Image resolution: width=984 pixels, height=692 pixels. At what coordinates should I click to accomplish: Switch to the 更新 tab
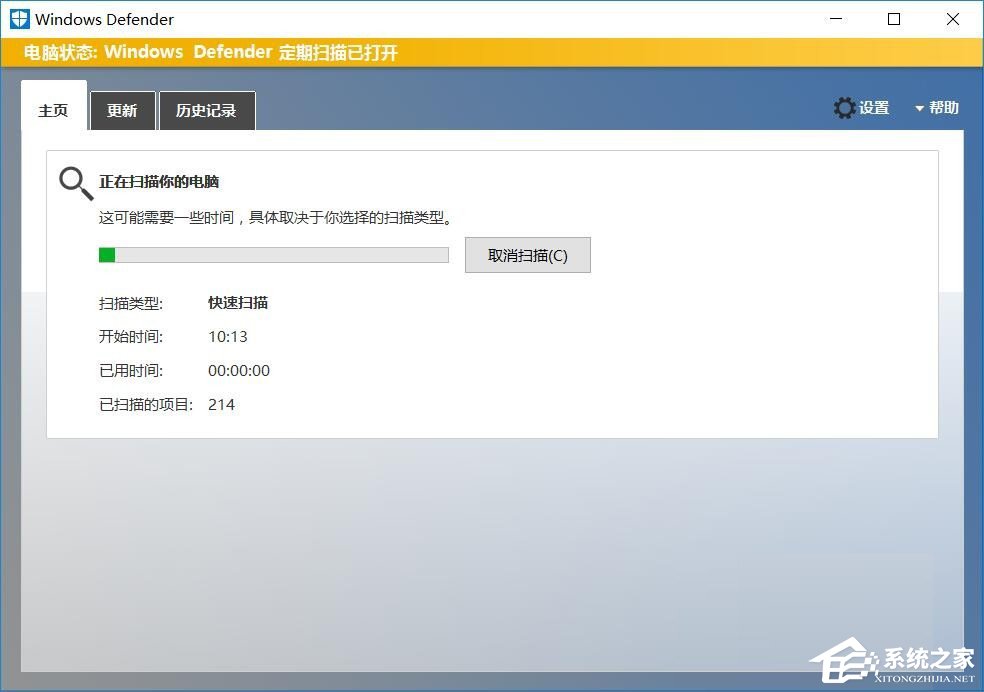(x=122, y=111)
